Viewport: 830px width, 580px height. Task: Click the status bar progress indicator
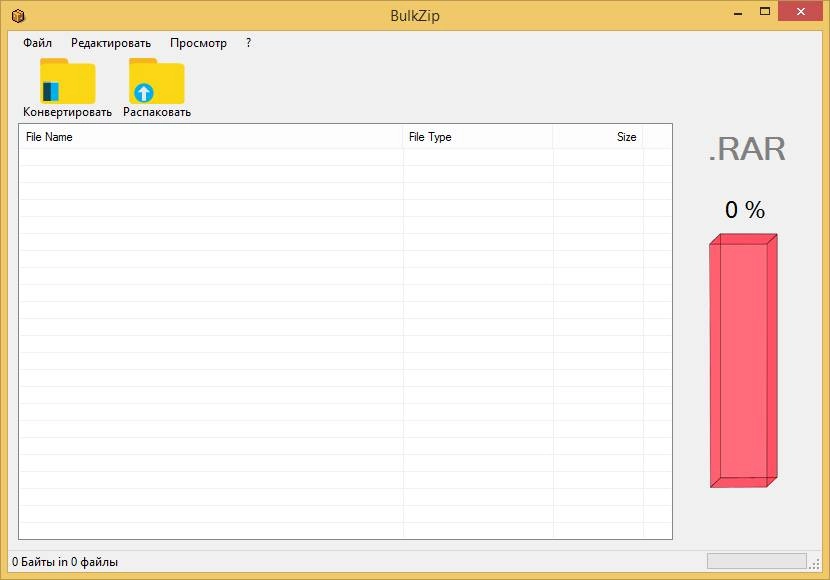tap(756, 561)
